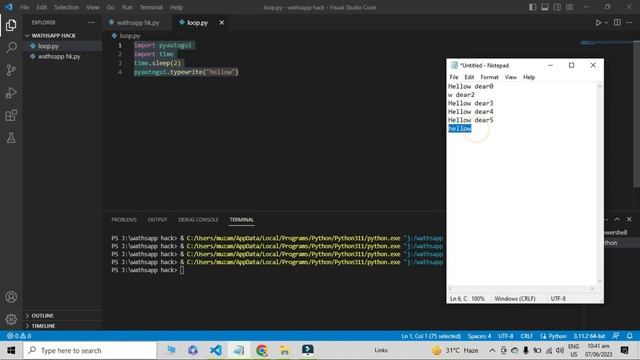Close the loop.py editor tab
The height and width of the screenshot is (360, 640).
point(222,22)
